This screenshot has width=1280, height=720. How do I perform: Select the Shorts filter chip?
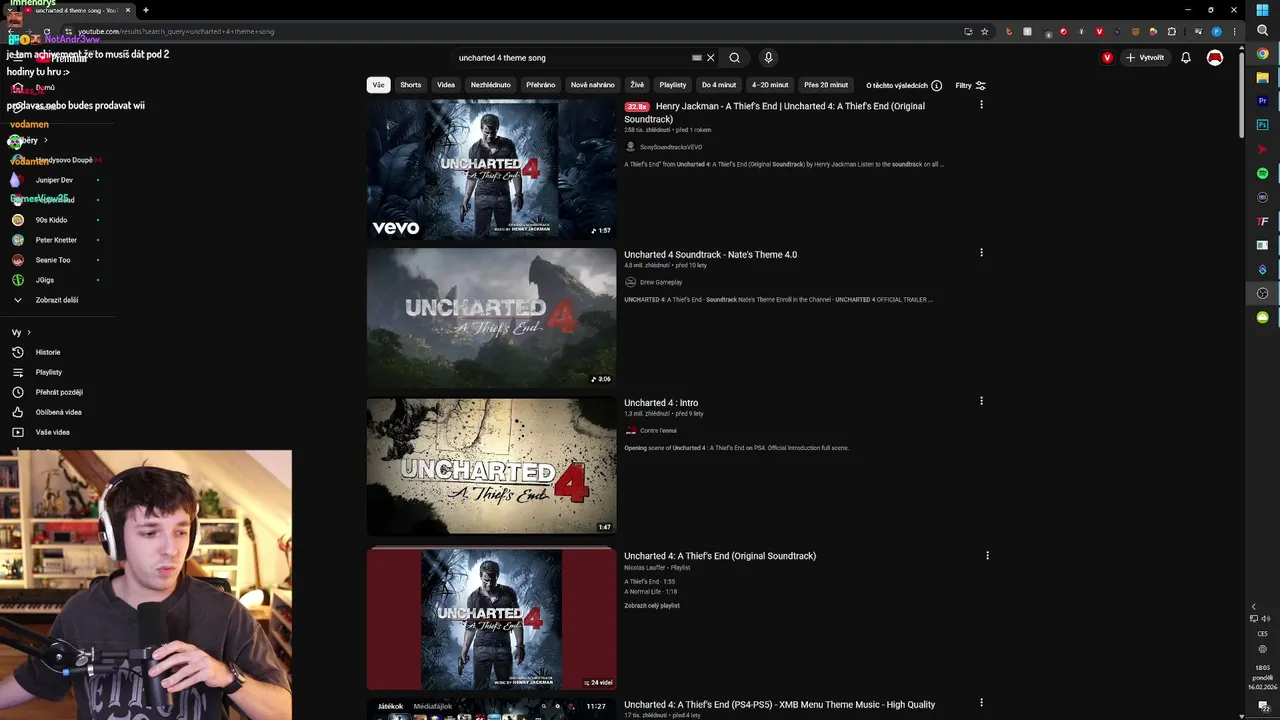[x=411, y=85]
